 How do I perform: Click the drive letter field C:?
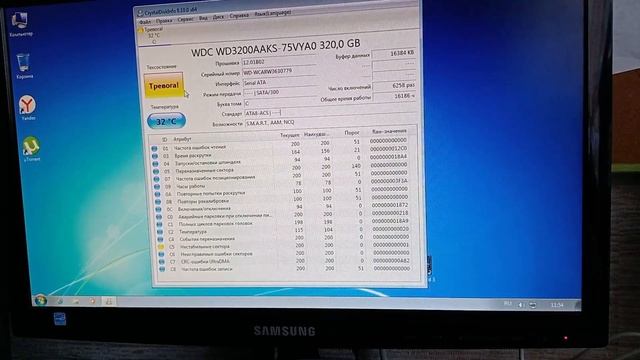point(280,103)
